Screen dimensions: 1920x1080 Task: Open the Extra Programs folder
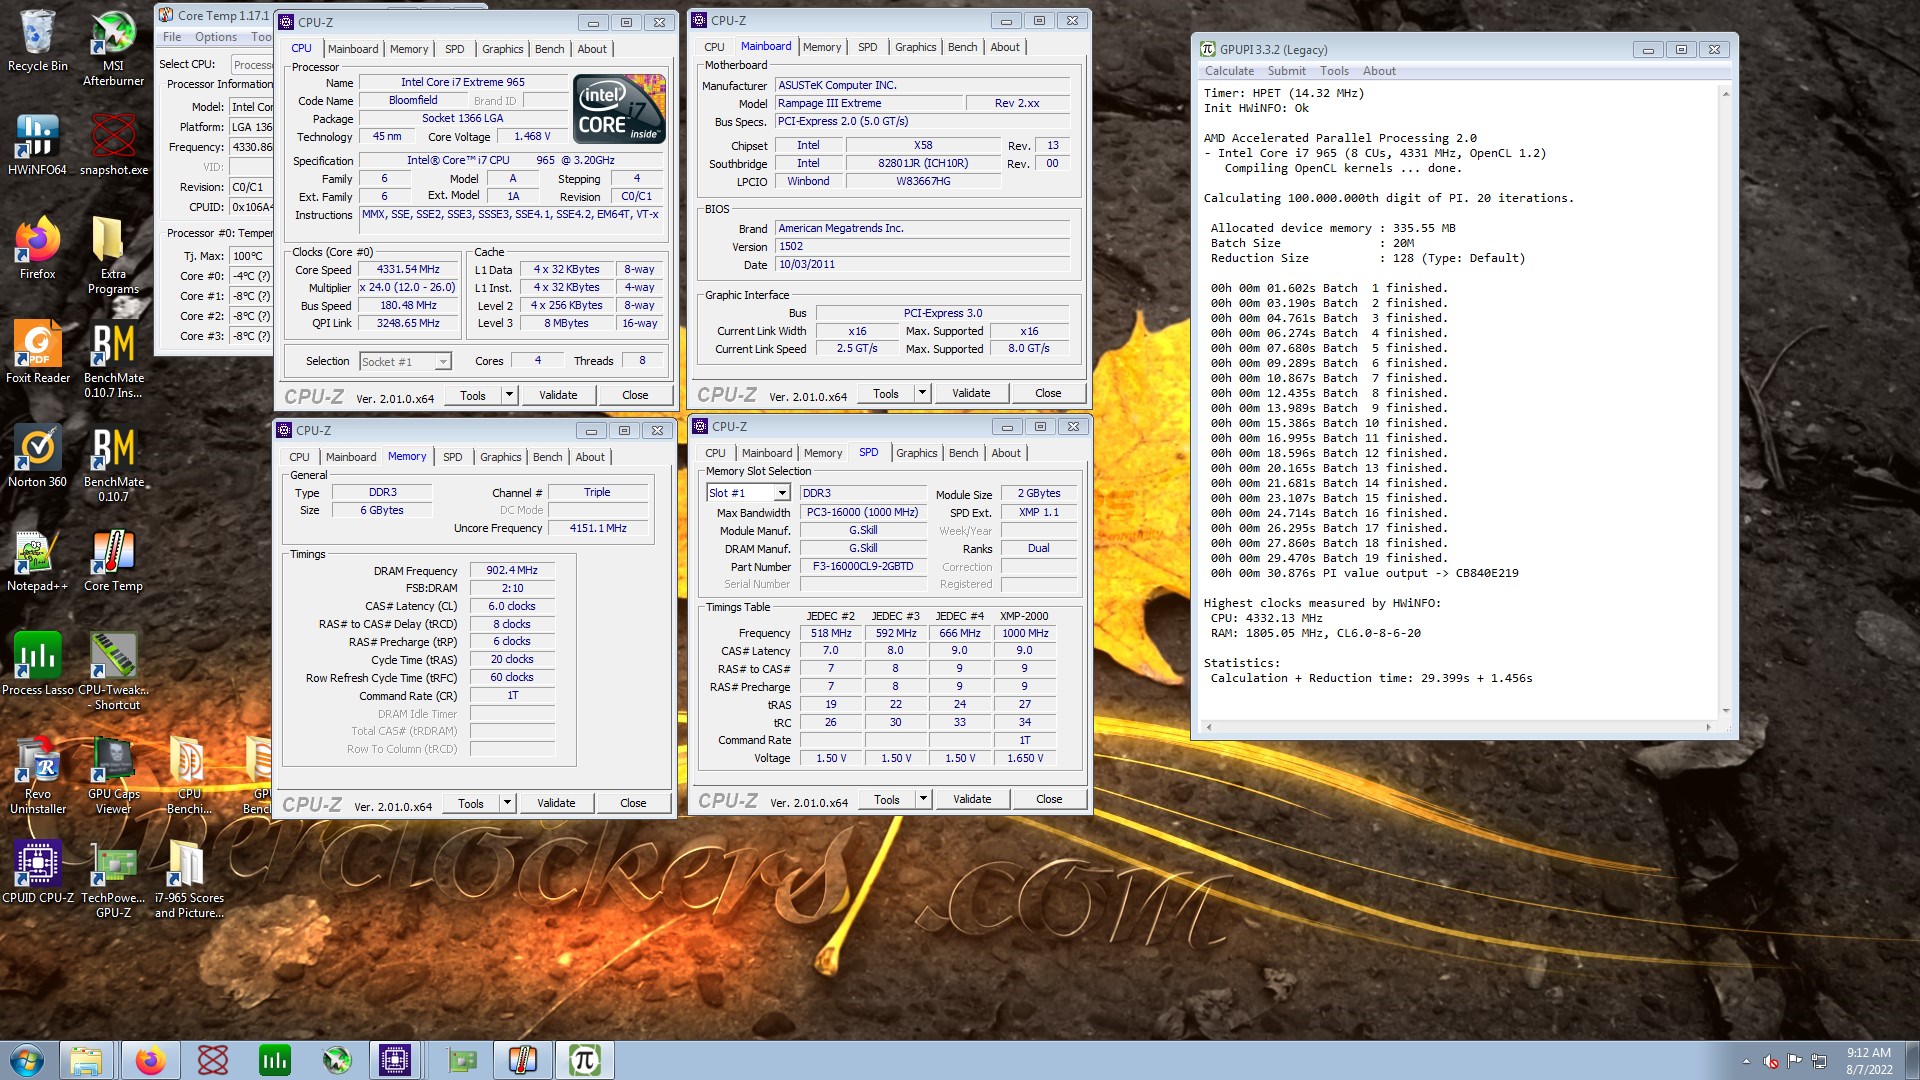[113, 256]
